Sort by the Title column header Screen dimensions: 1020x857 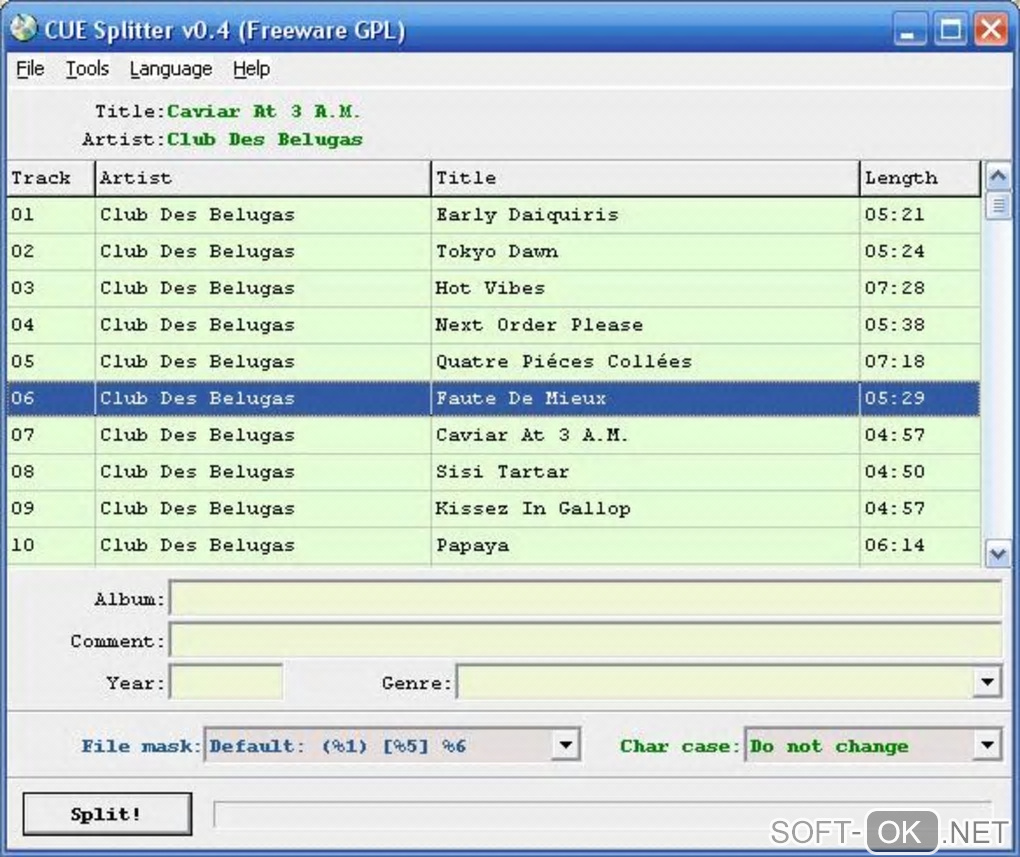[645, 178]
